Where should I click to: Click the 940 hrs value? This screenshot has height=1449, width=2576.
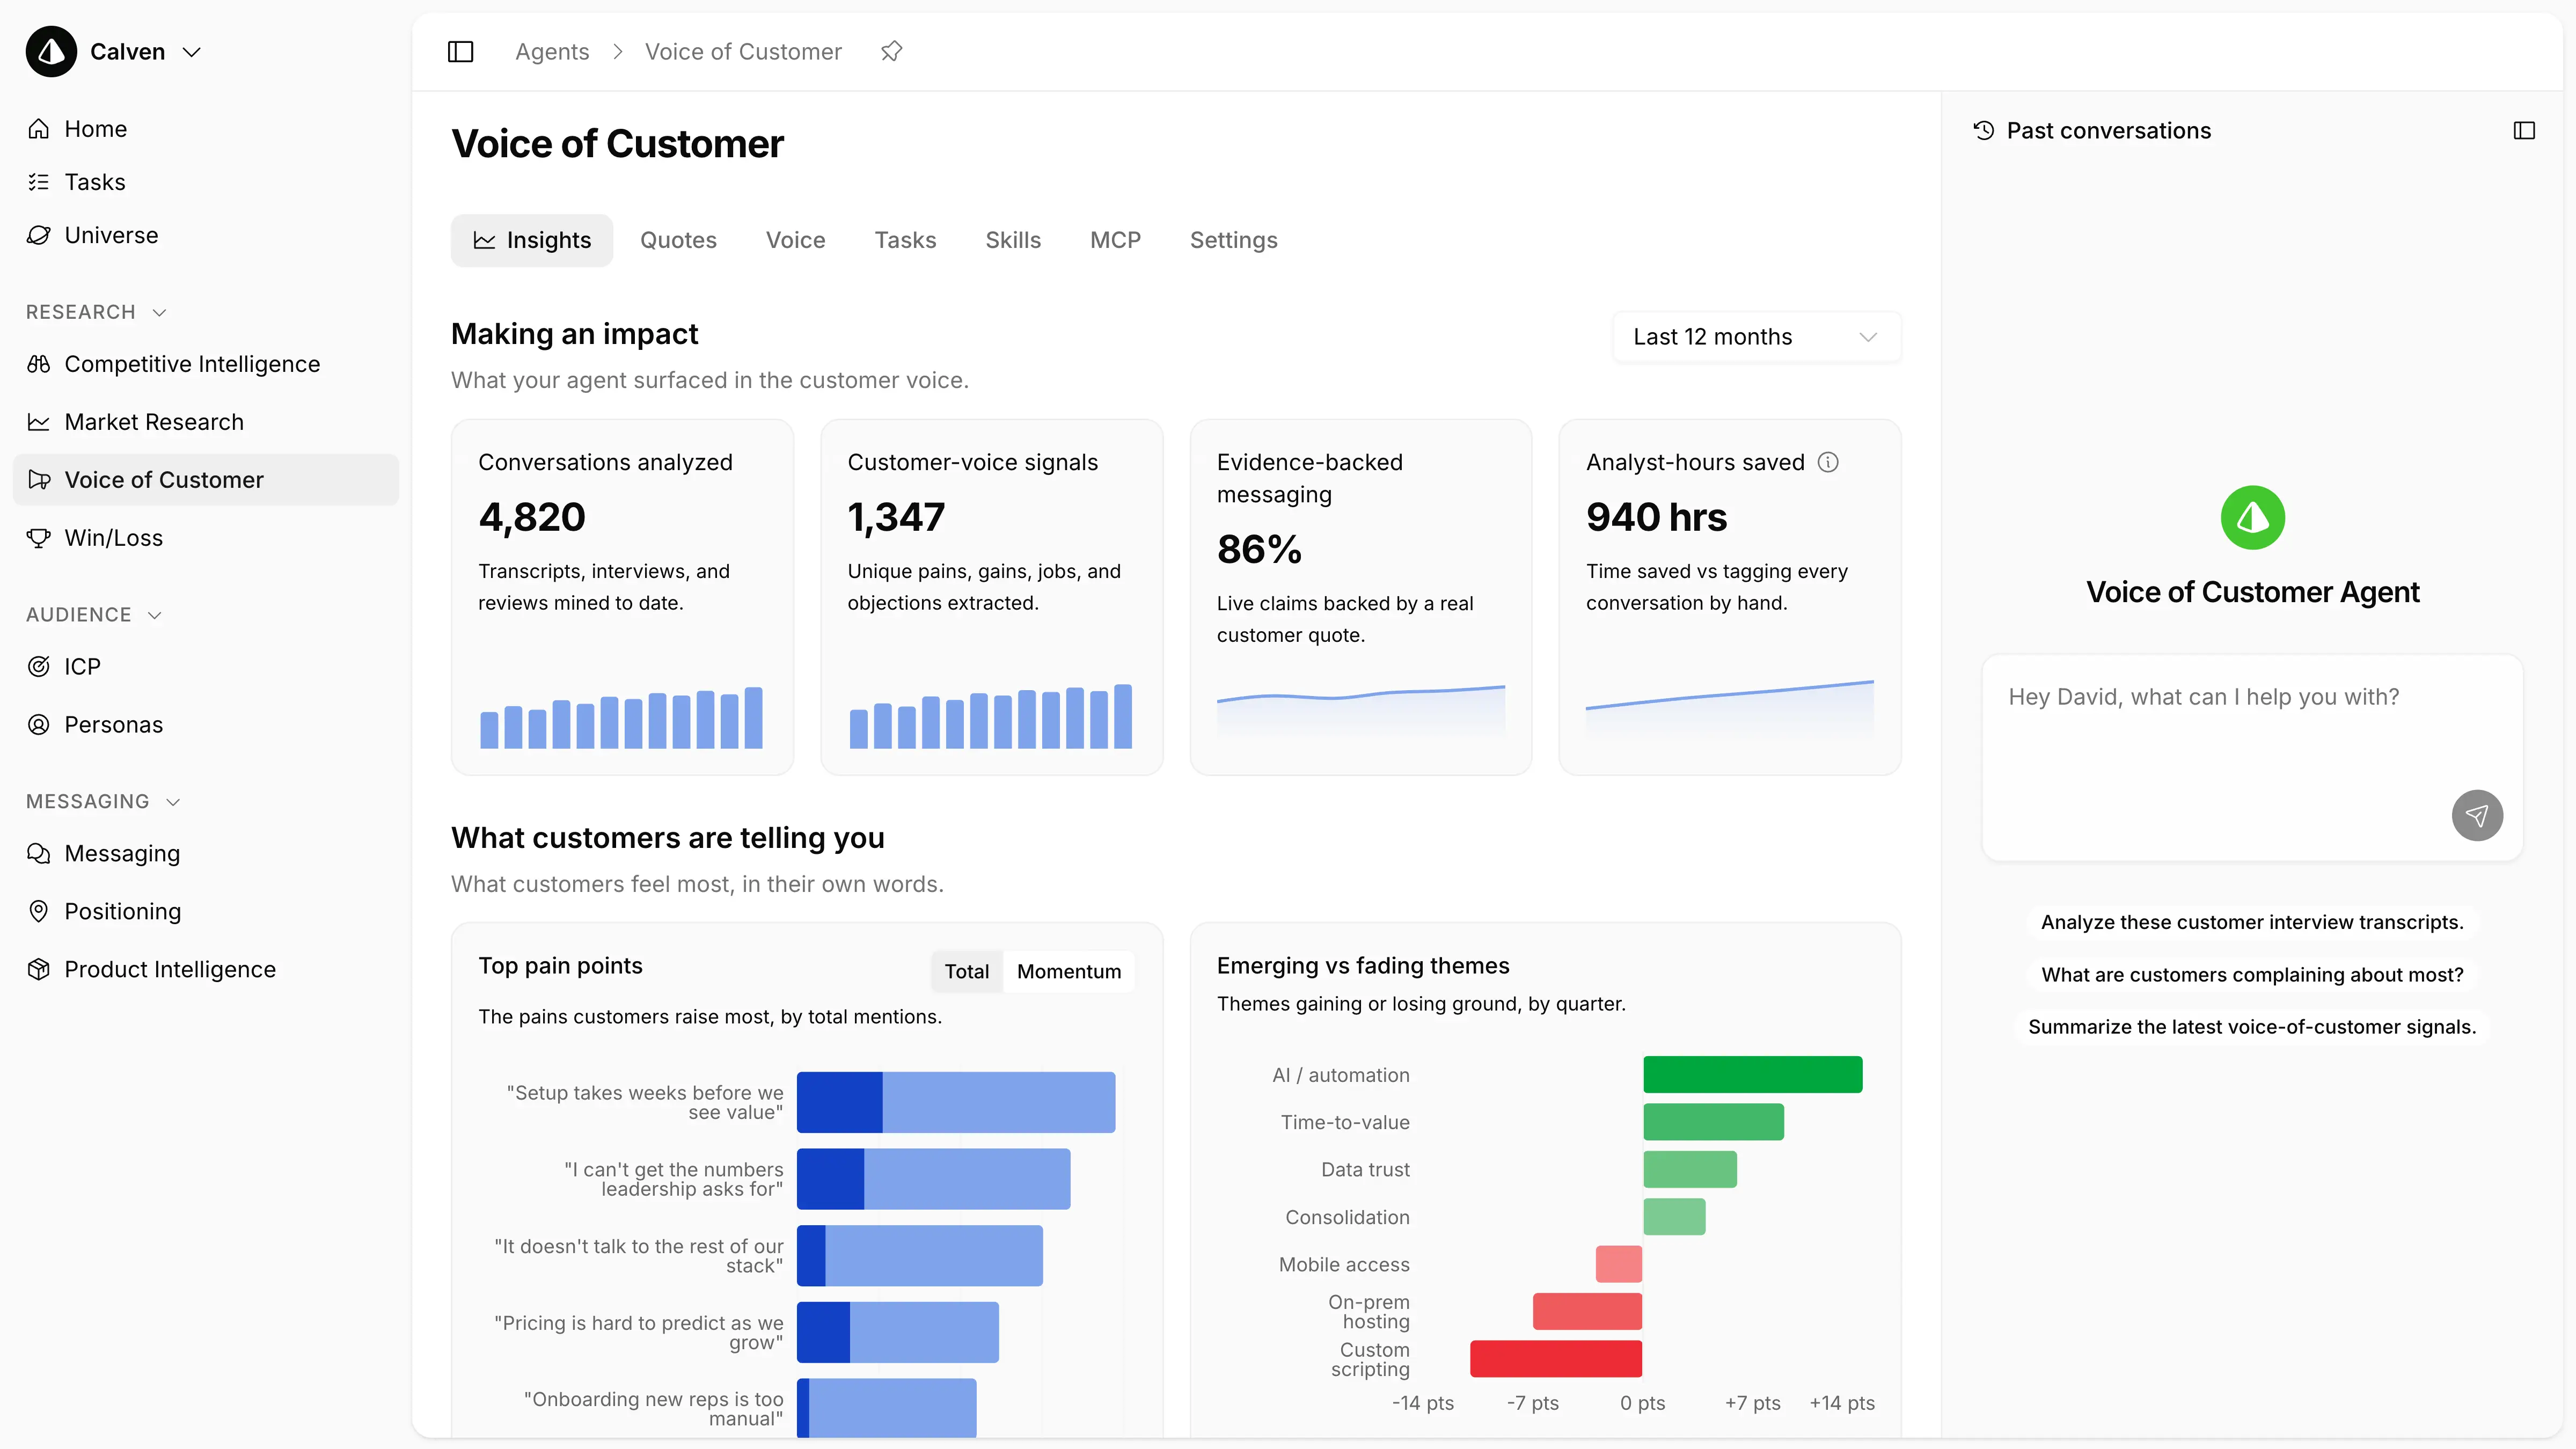tap(1656, 517)
